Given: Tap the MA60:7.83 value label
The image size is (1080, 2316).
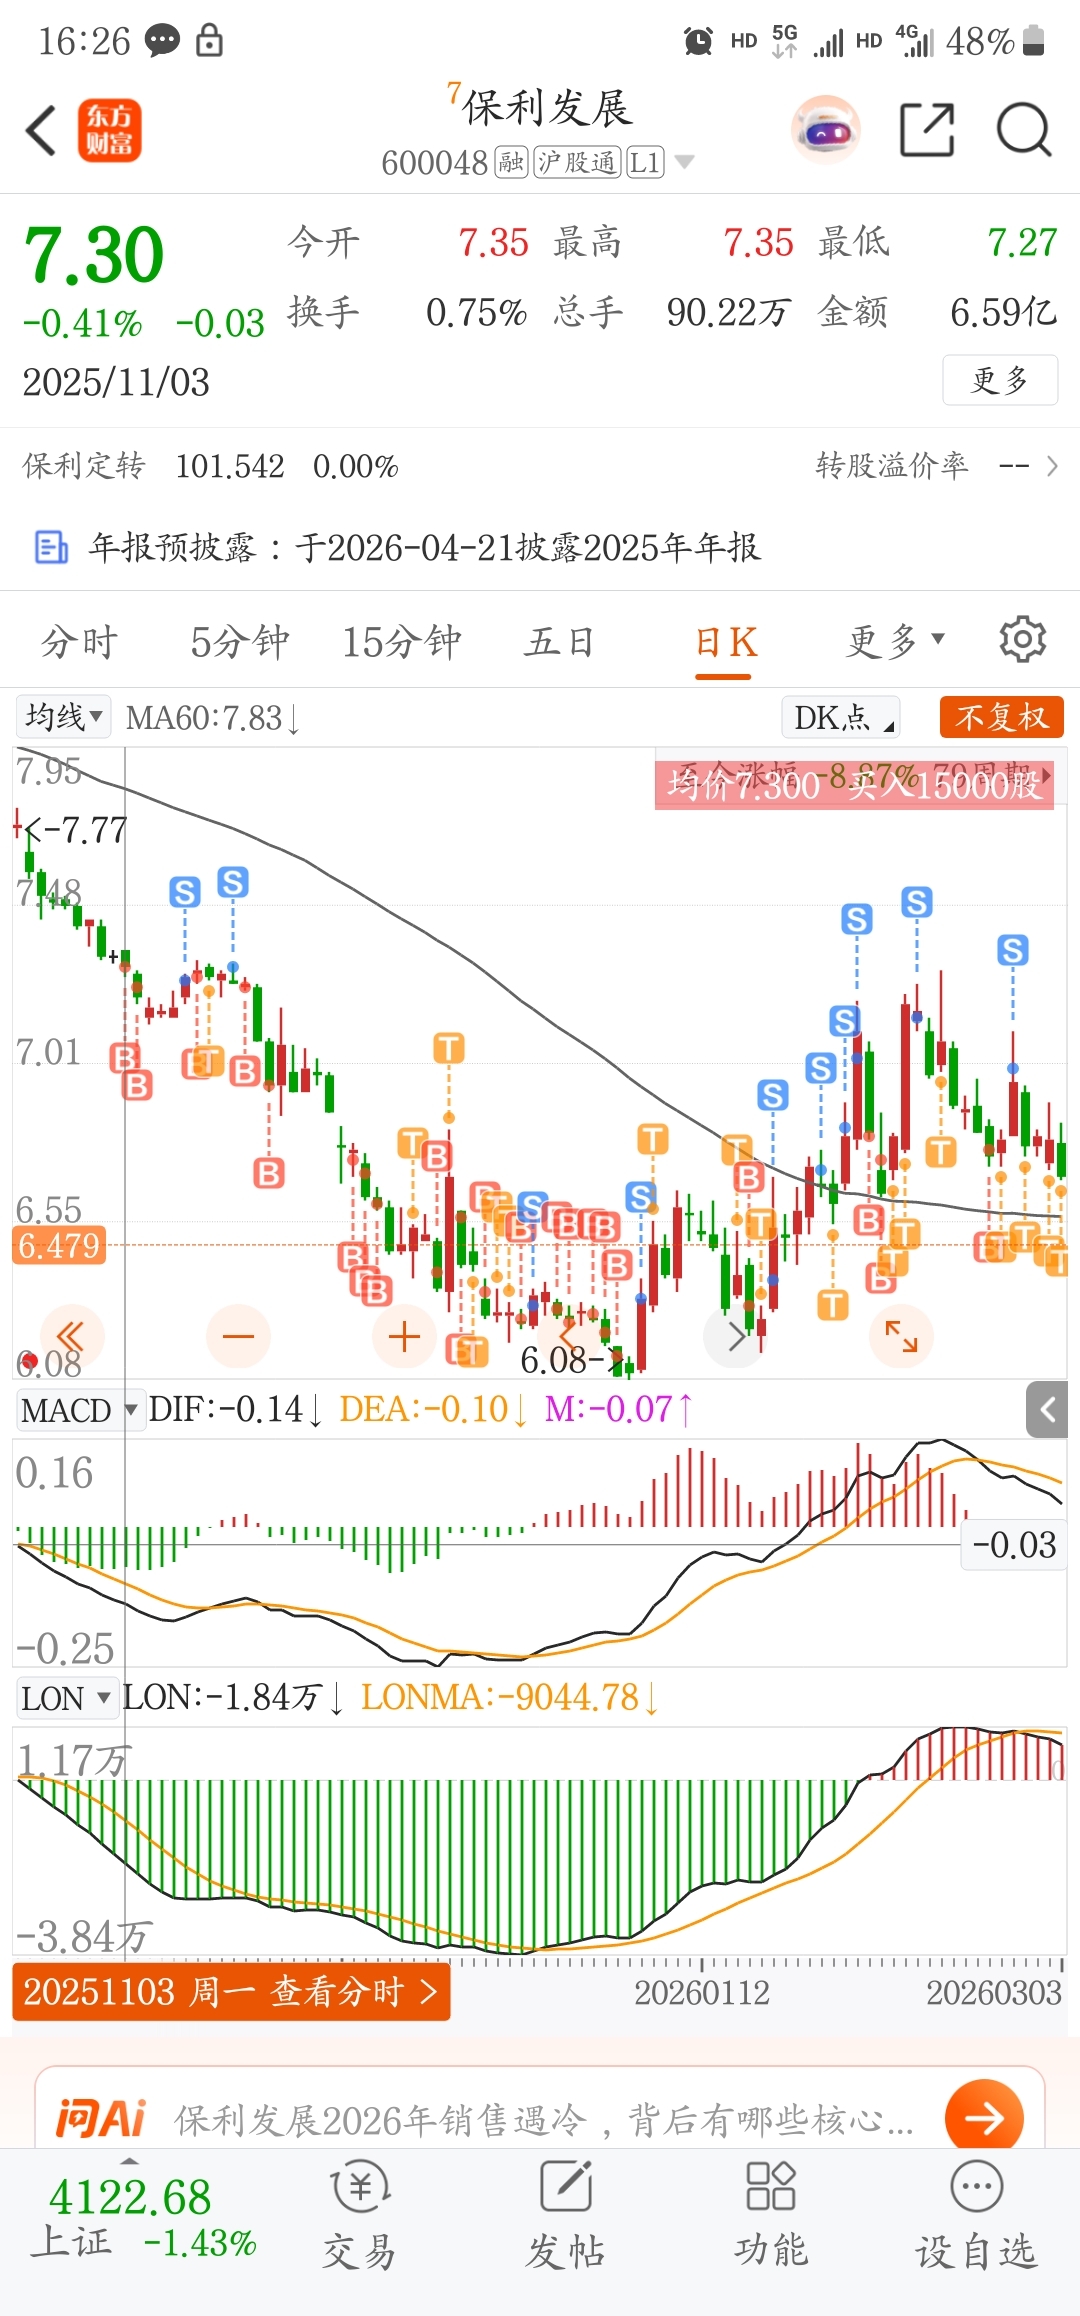Looking at the screenshot, I should 212,718.
